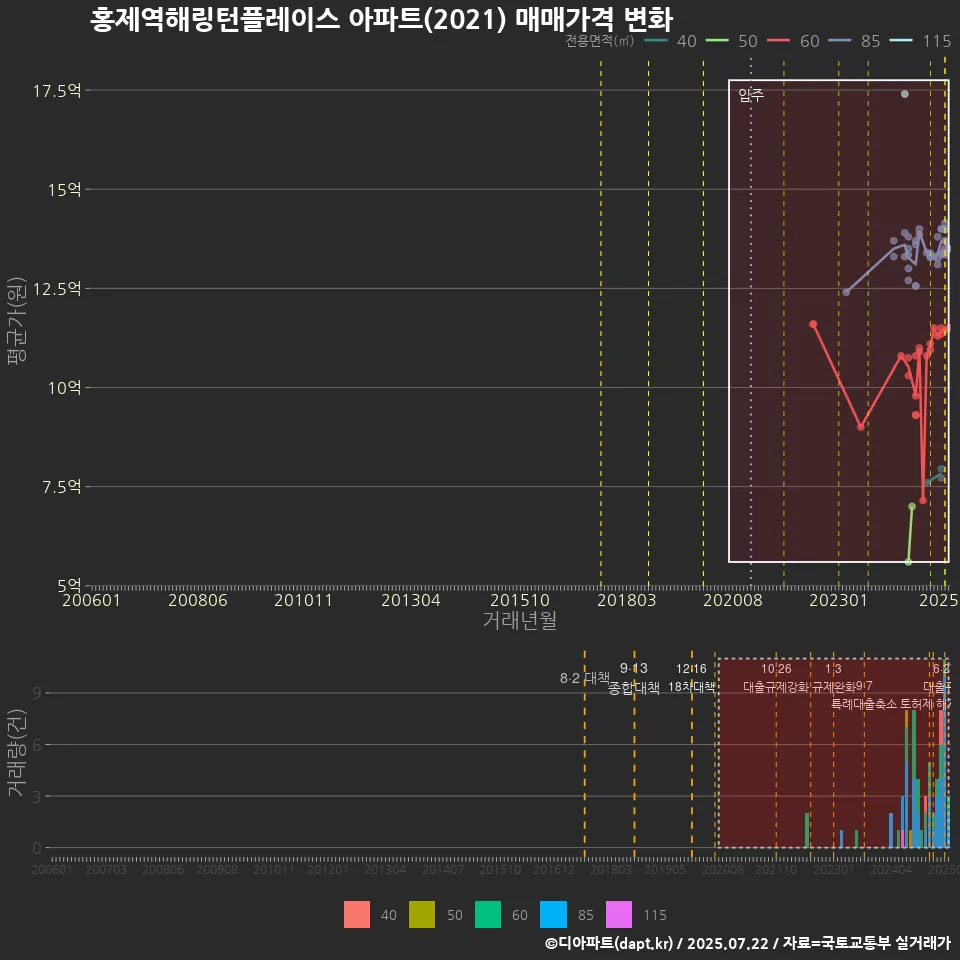Click the first 85㎡ point near 12.5억
The height and width of the screenshot is (960, 960).
pyautogui.click(x=846, y=292)
